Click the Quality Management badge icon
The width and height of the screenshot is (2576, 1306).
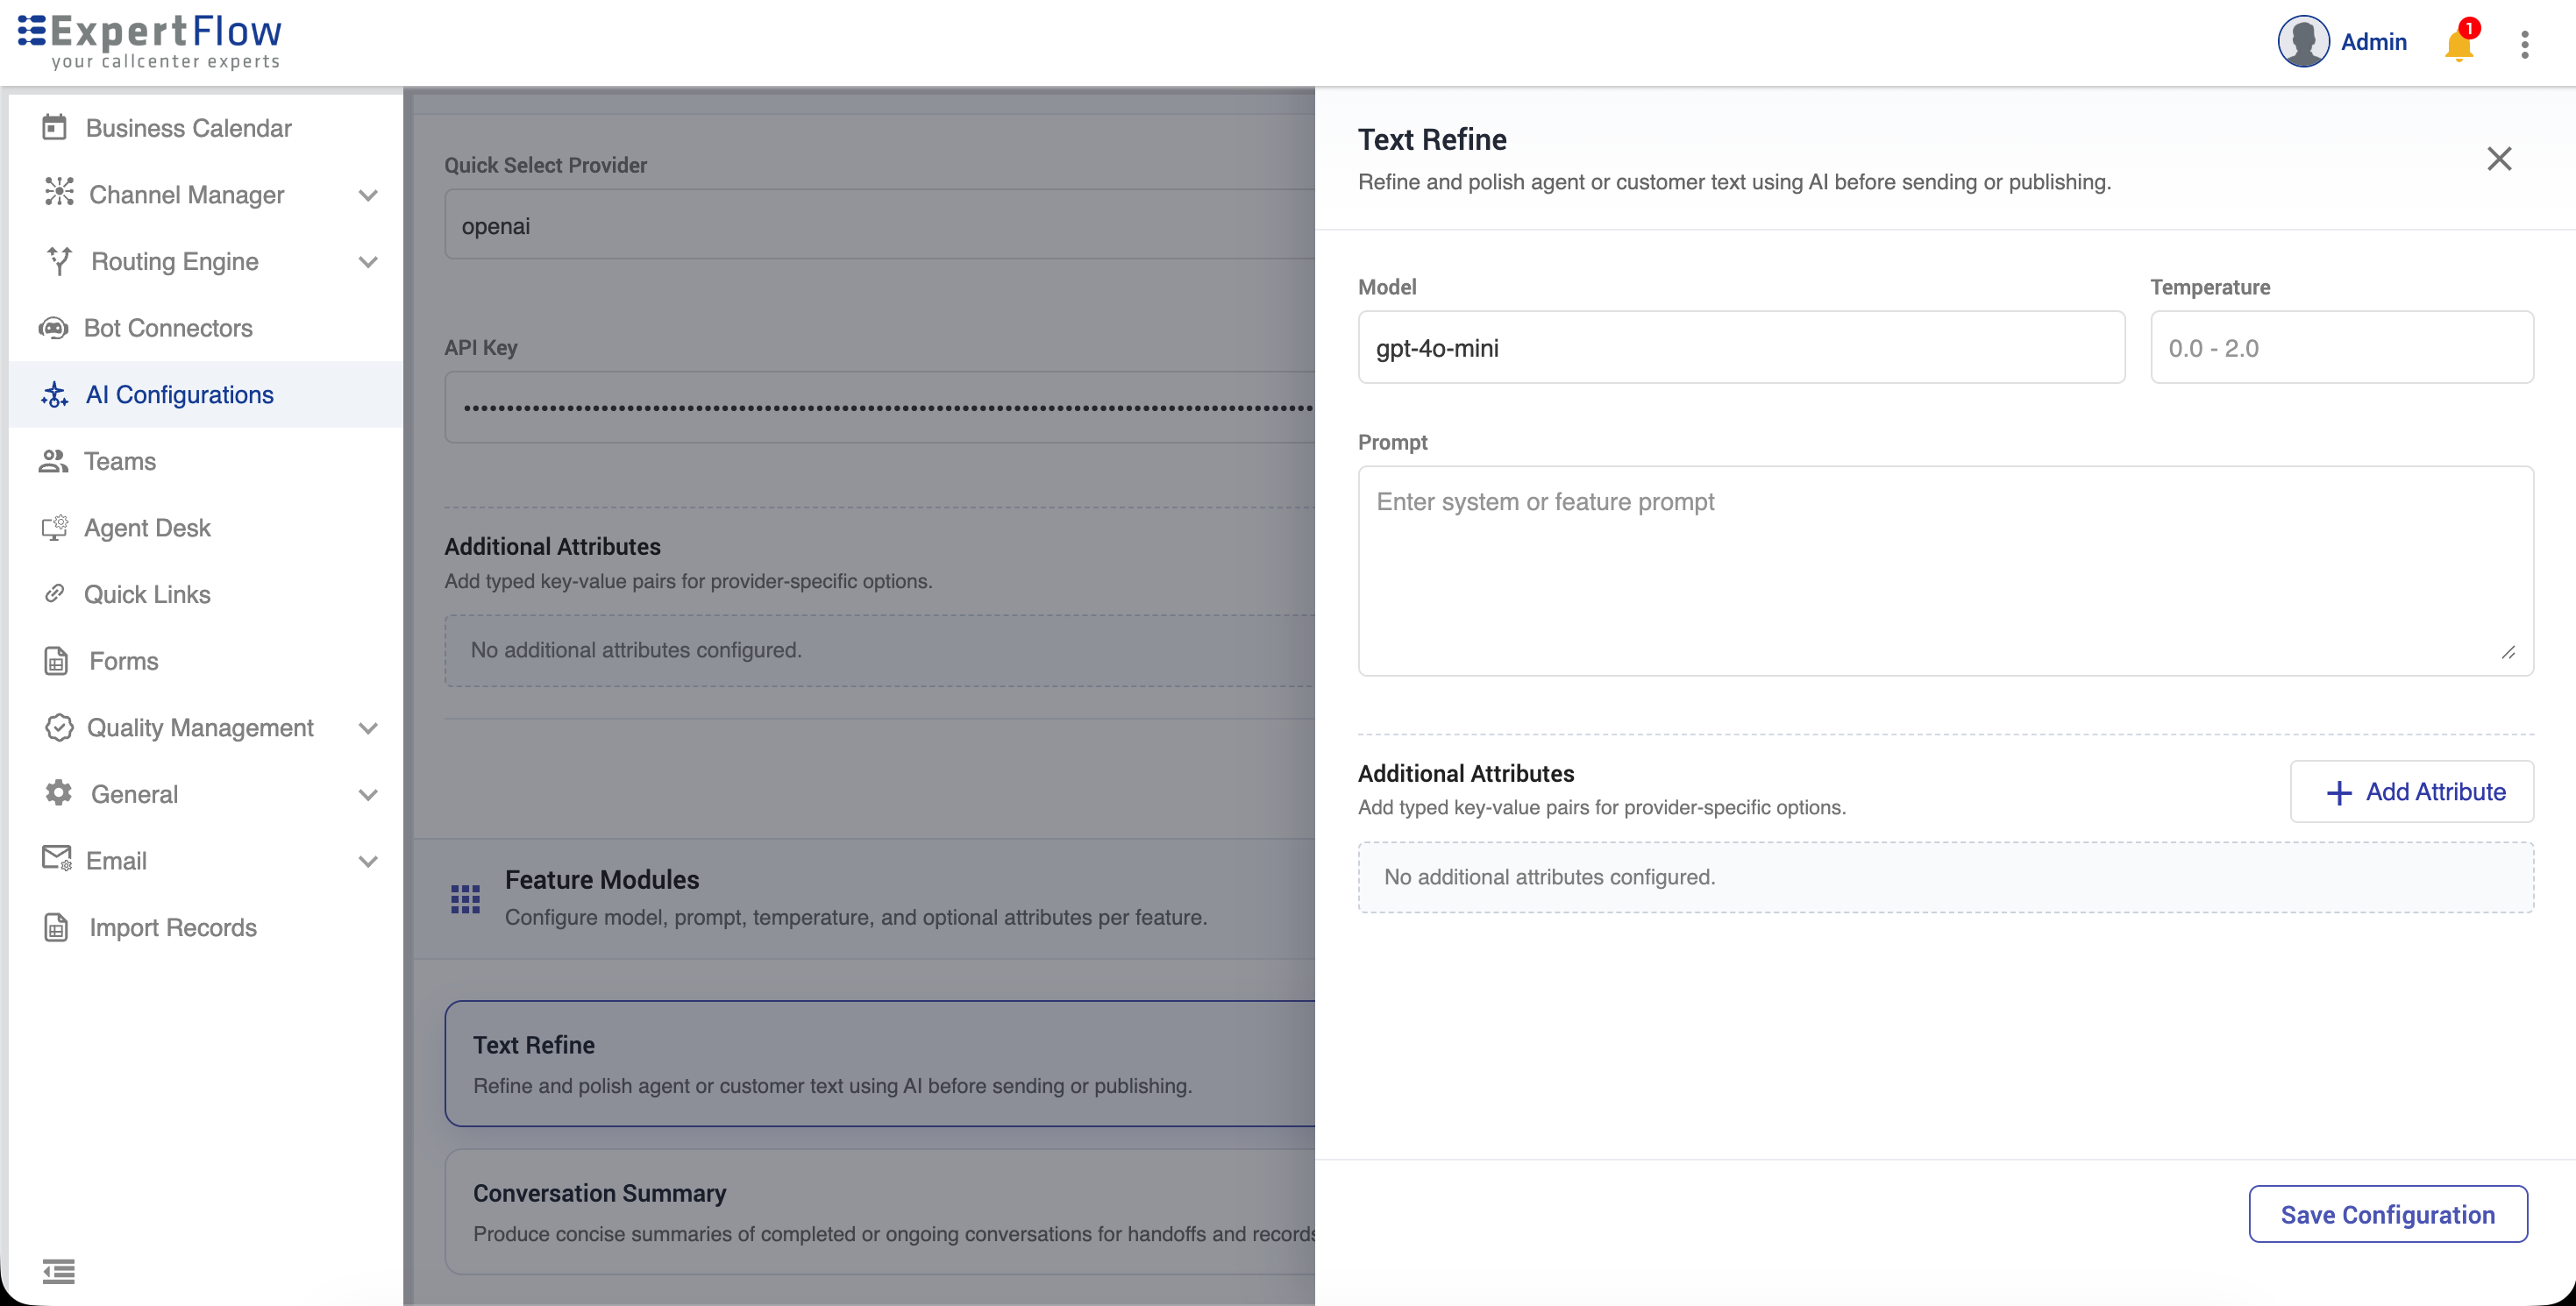(59, 727)
